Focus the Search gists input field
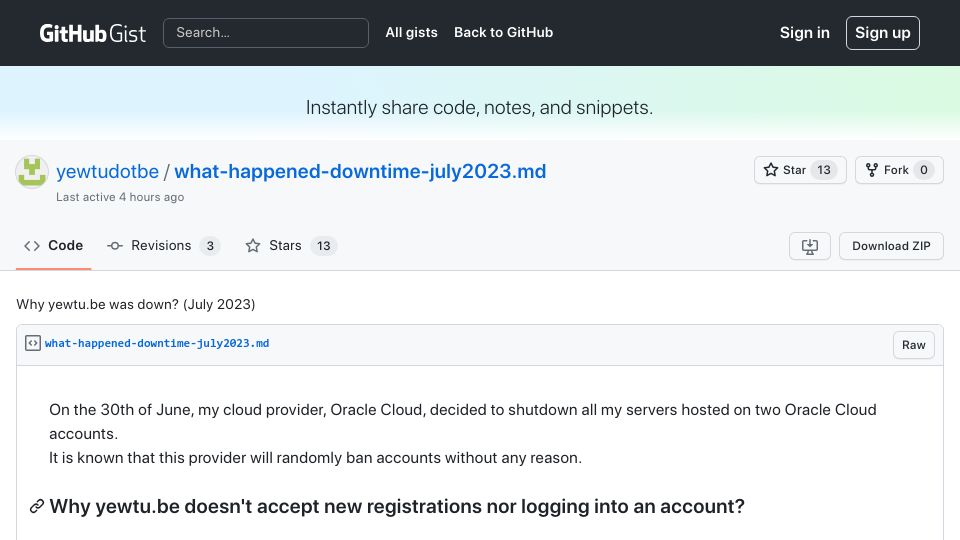The height and width of the screenshot is (540, 960). pos(266,32)
